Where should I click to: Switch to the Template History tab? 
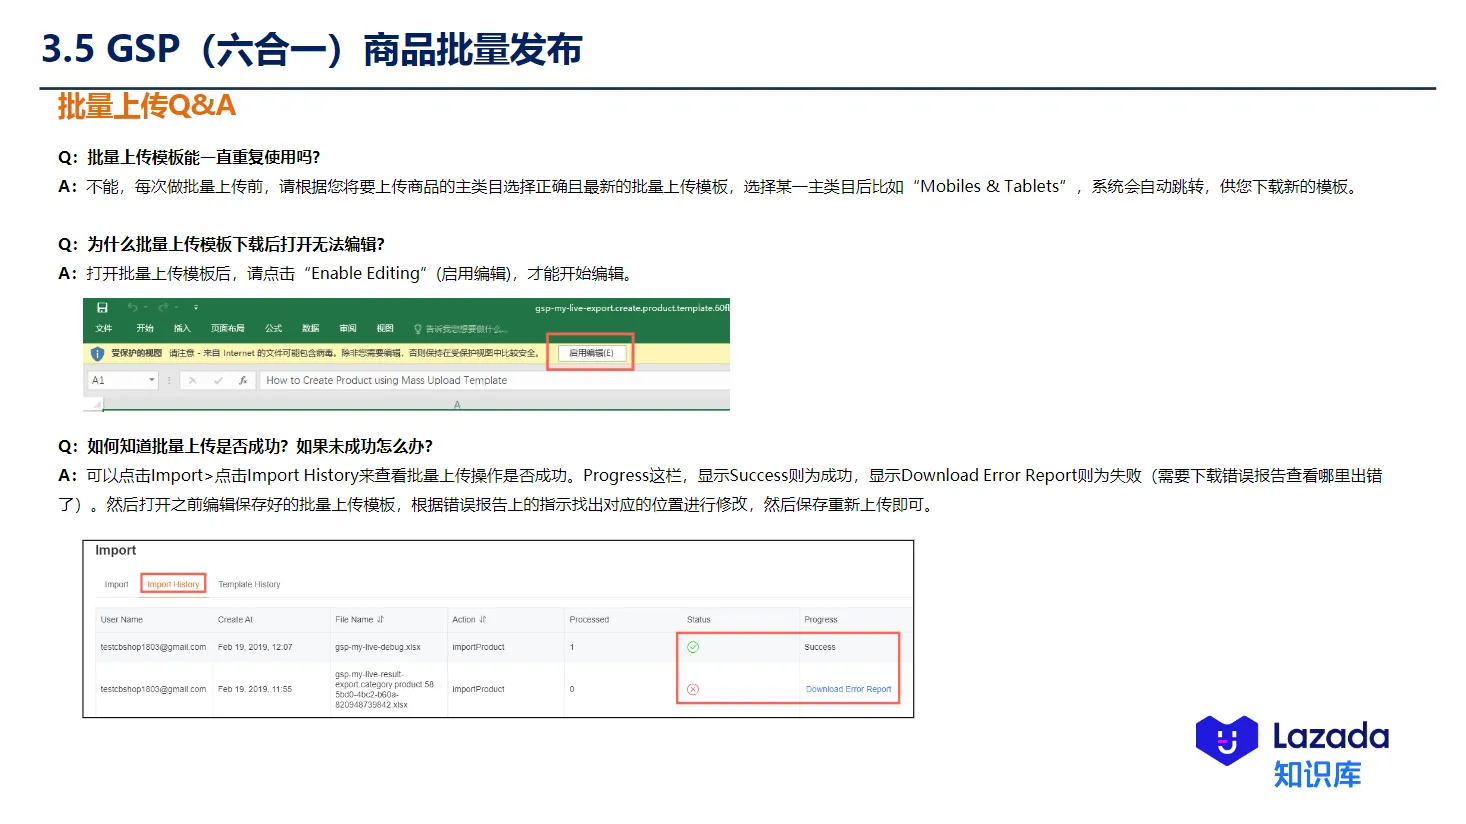click(250, 583)
